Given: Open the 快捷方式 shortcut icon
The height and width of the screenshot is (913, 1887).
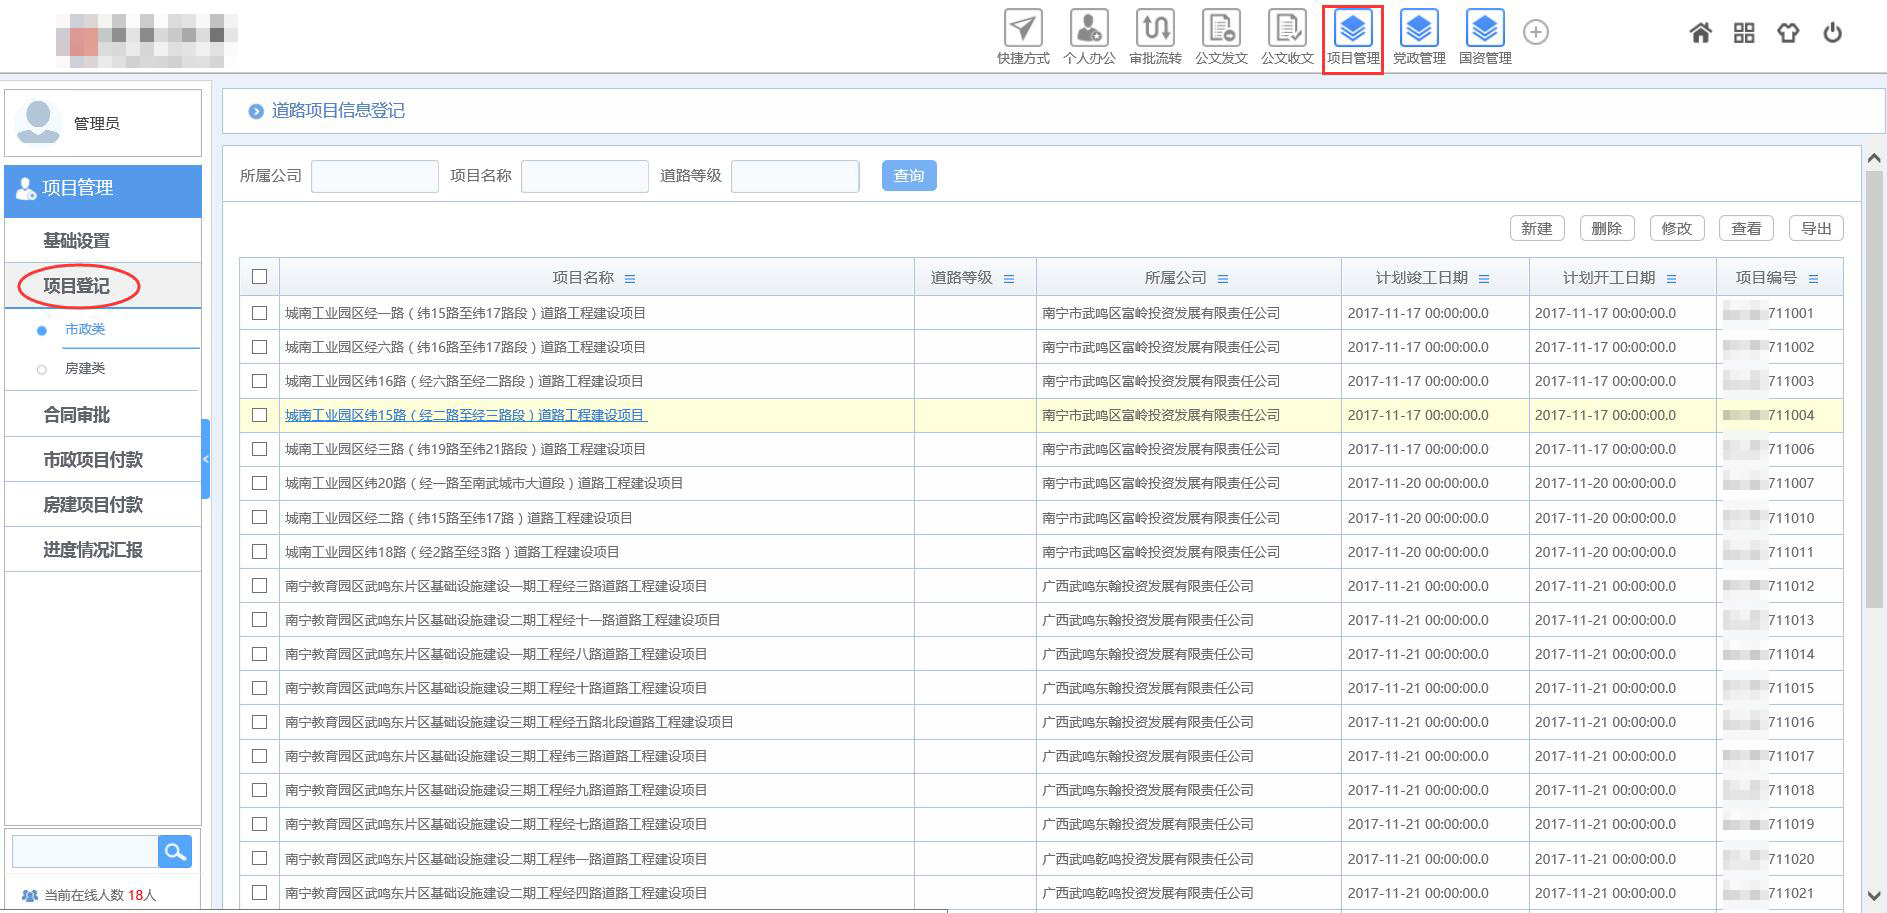Looking at the screenshot, I should tap(1022, 29).
